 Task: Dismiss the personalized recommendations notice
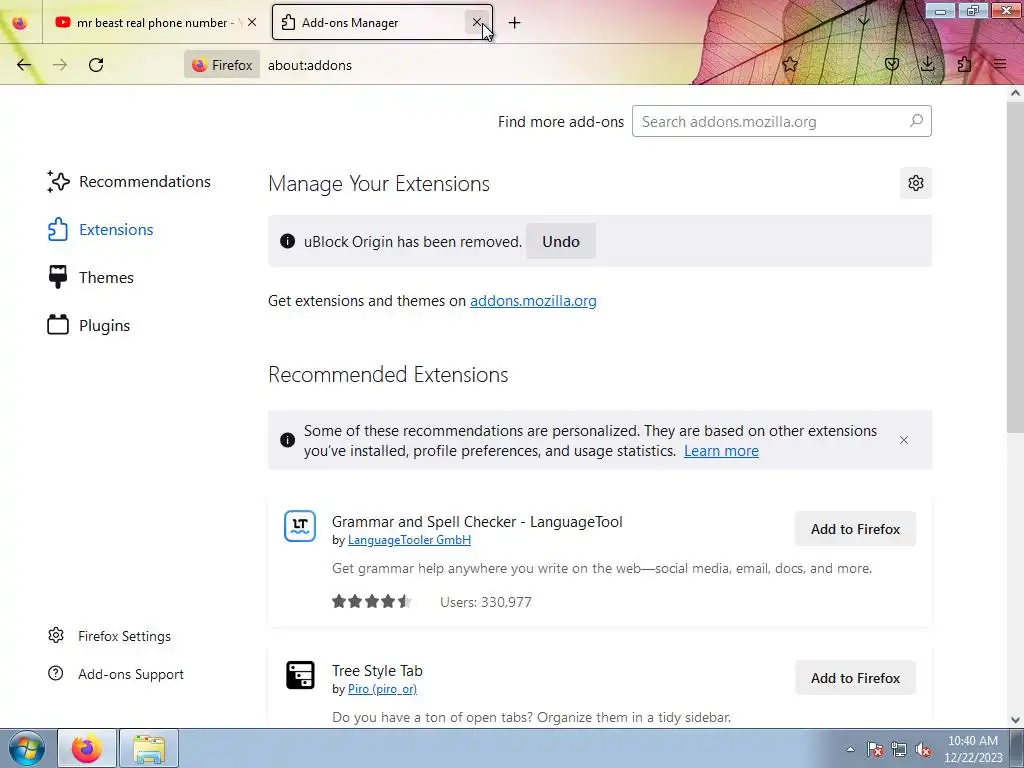pos(904,440)
